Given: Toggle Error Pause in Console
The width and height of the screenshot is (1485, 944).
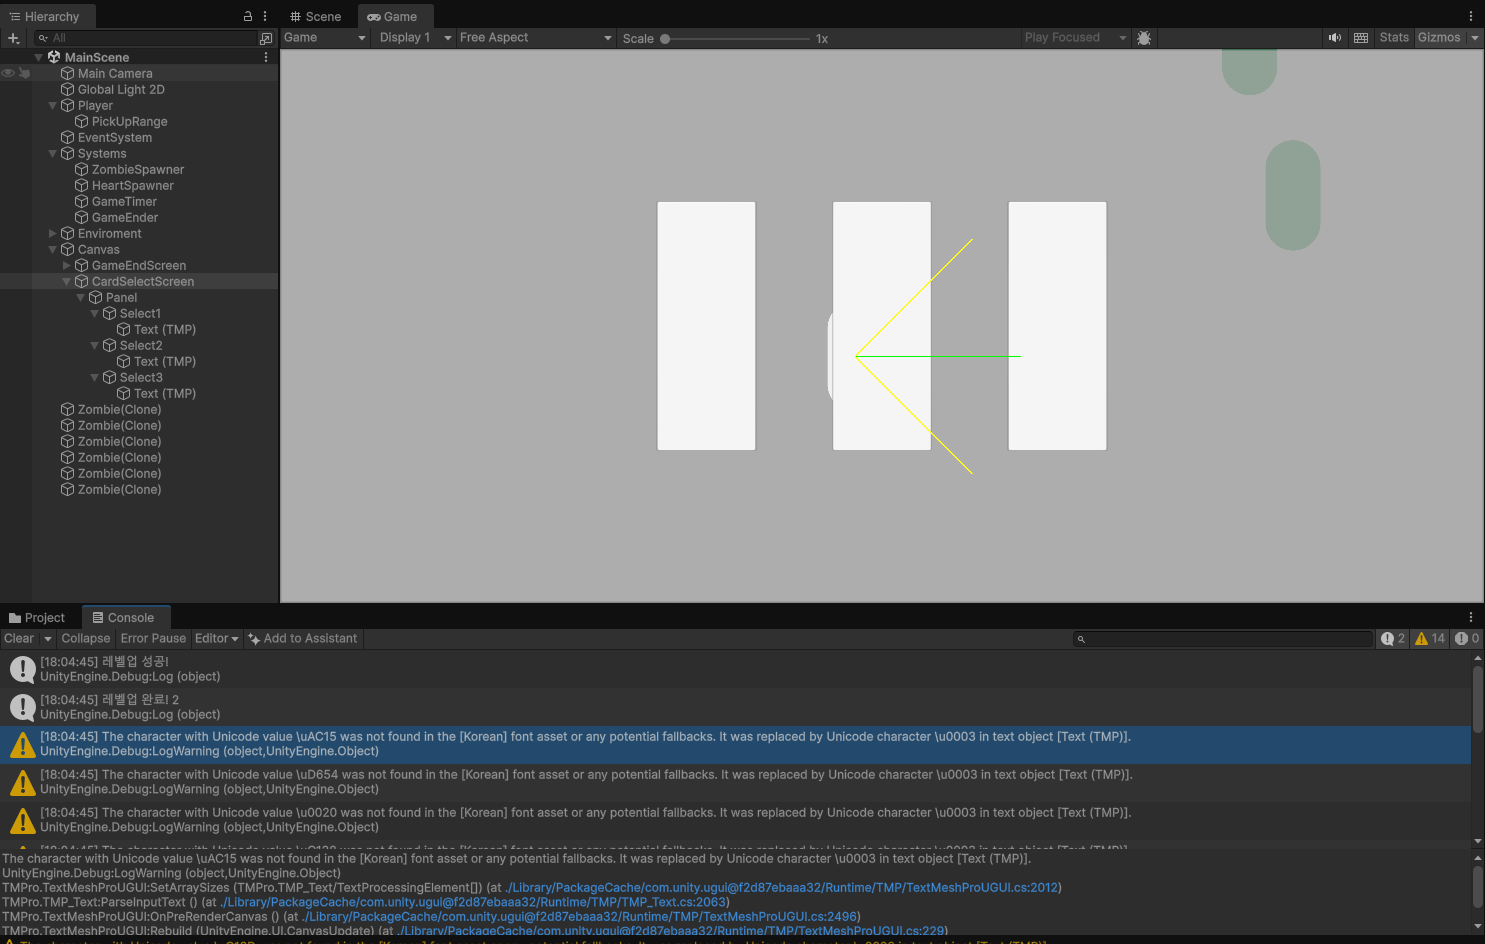Looking at the screenshot, I should point(153,638).
